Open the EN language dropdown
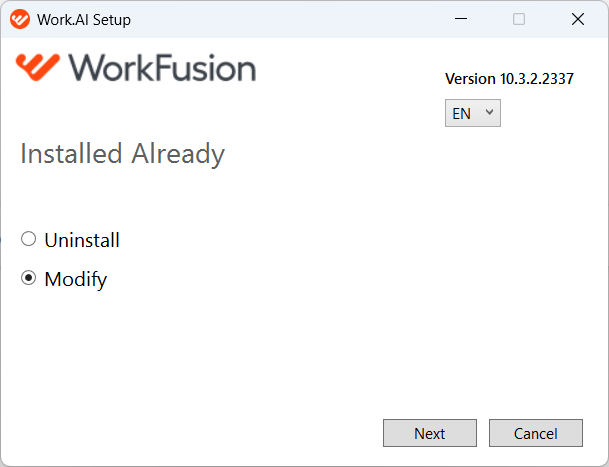 [473, 113]
